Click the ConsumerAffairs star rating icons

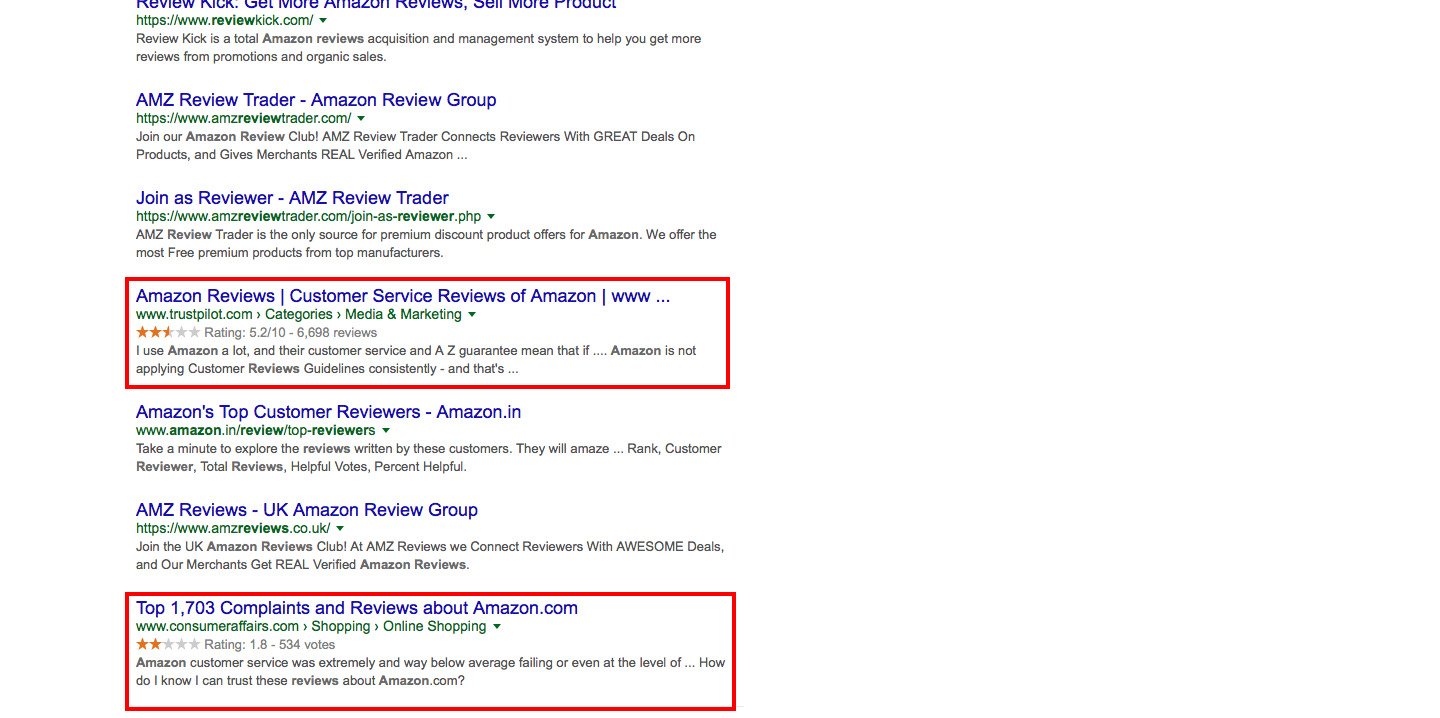168,644
